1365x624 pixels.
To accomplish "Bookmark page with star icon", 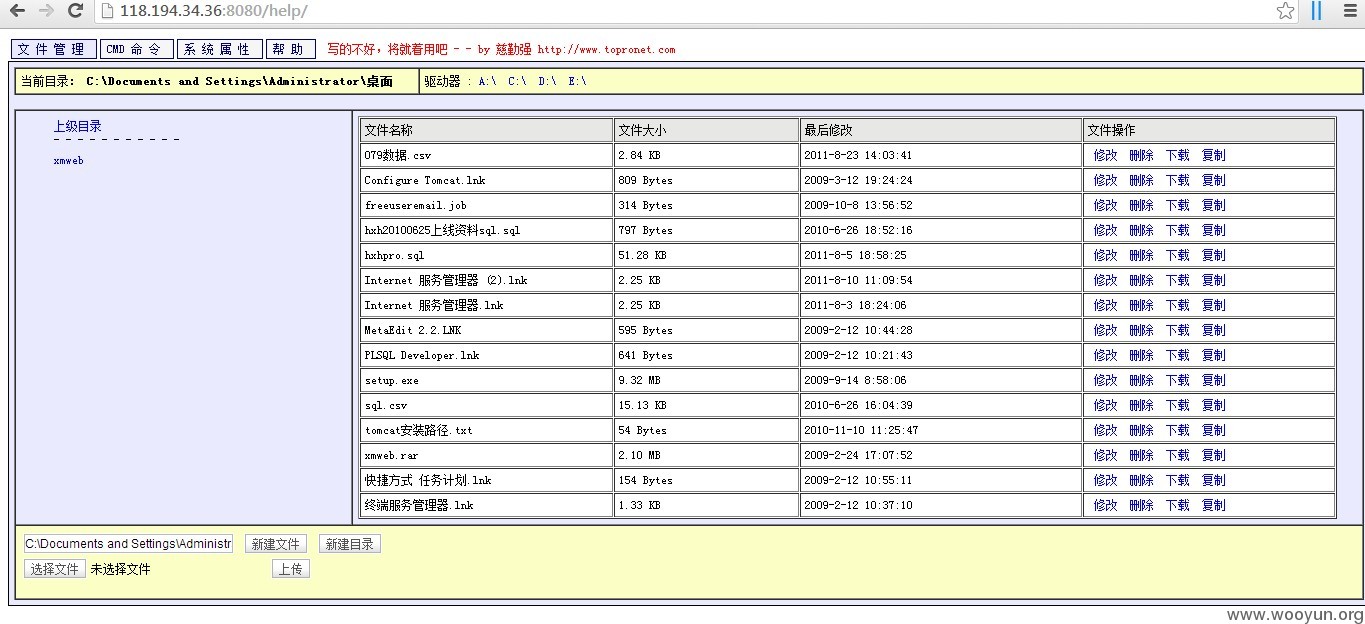I will tap(1286, 11).
